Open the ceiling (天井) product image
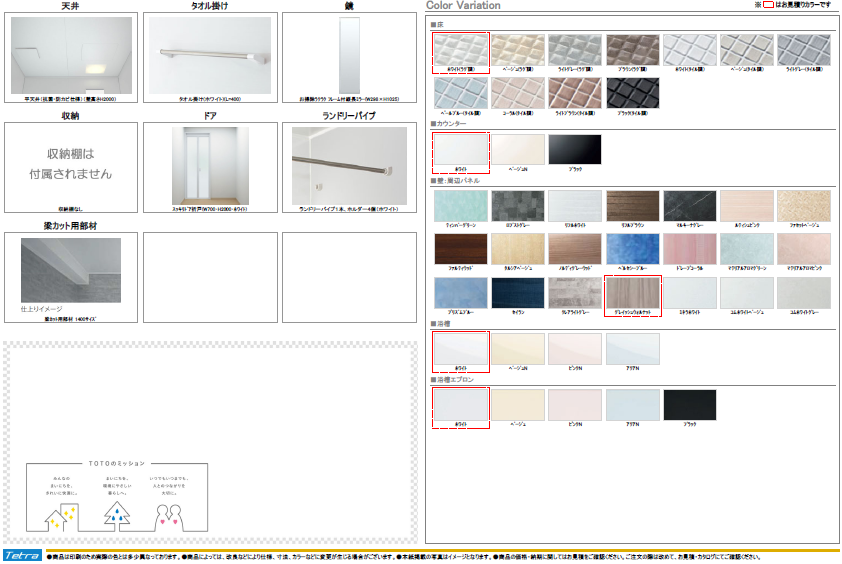The image size is (842, 564). coord(70,56)
